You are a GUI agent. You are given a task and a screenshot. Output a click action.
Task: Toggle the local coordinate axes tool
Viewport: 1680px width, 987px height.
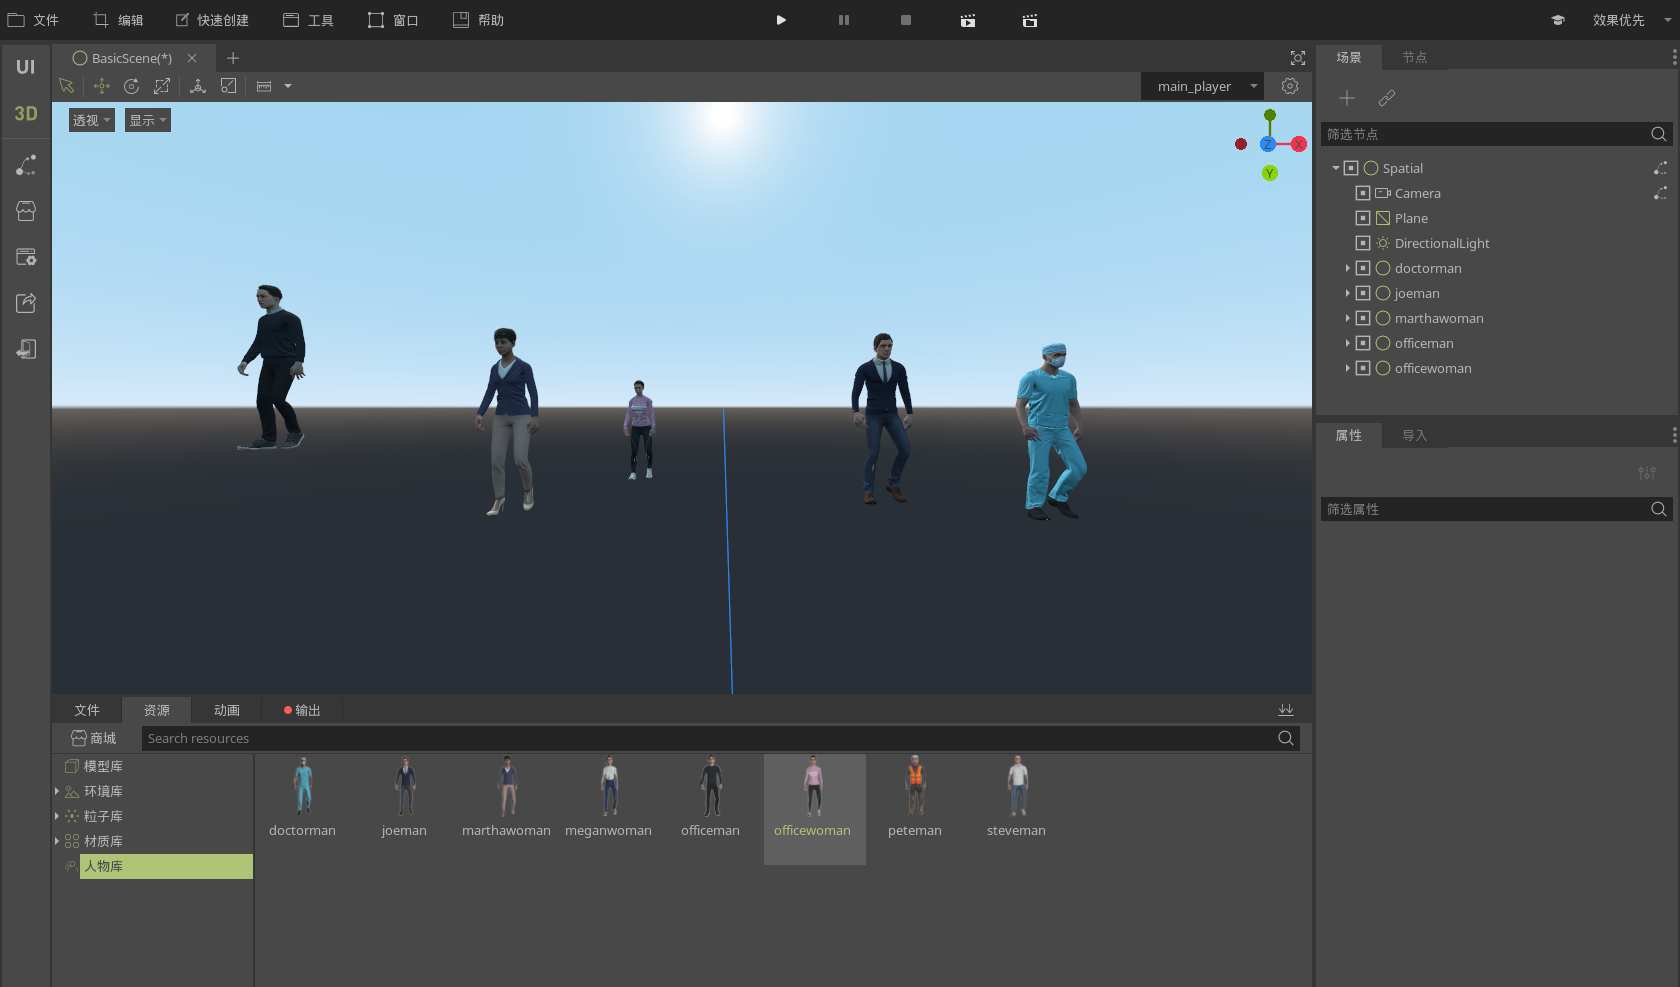(x=198, y=86)
